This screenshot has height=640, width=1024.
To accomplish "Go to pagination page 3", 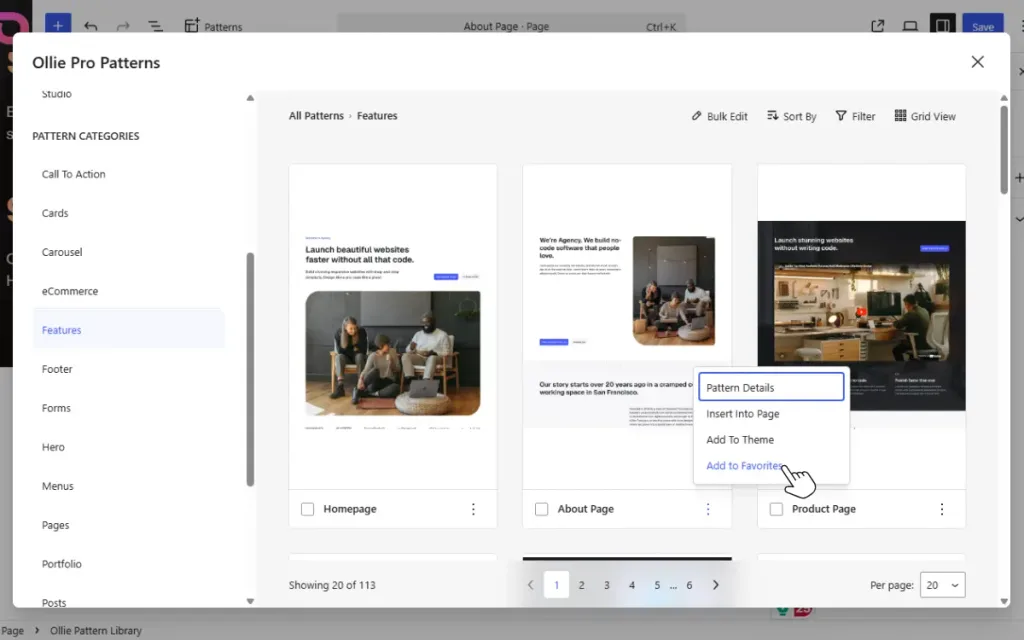I will coord(607,585).
